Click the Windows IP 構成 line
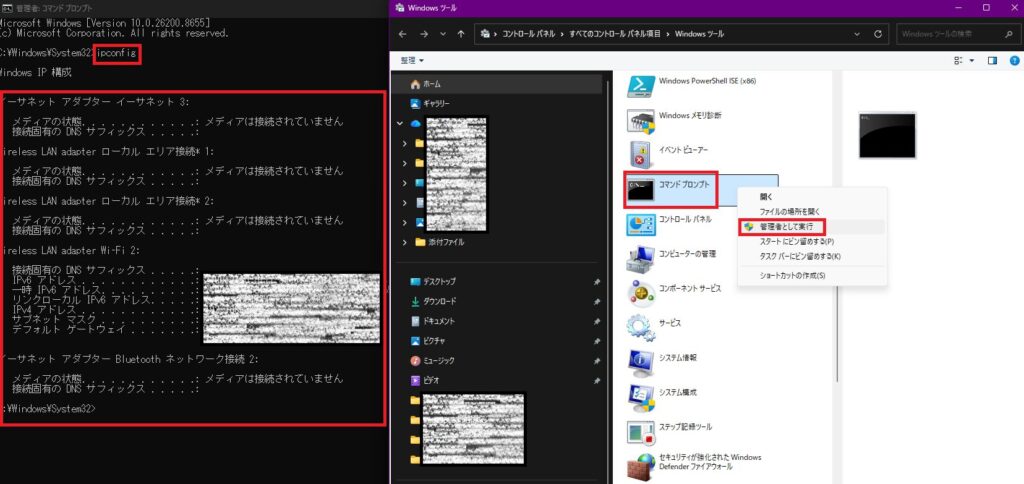This screenshot has width=1024, height=484. 37,72
